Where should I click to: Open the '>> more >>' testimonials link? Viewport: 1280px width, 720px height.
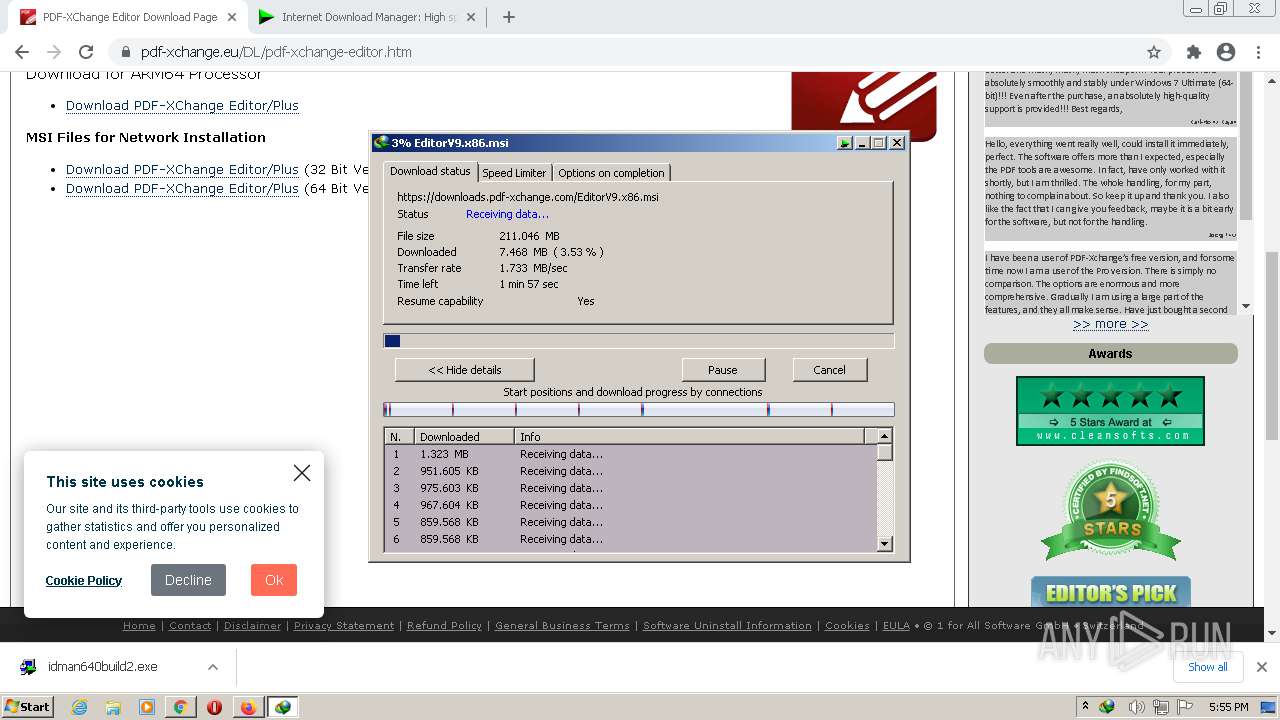click(x=1110, y=324)
